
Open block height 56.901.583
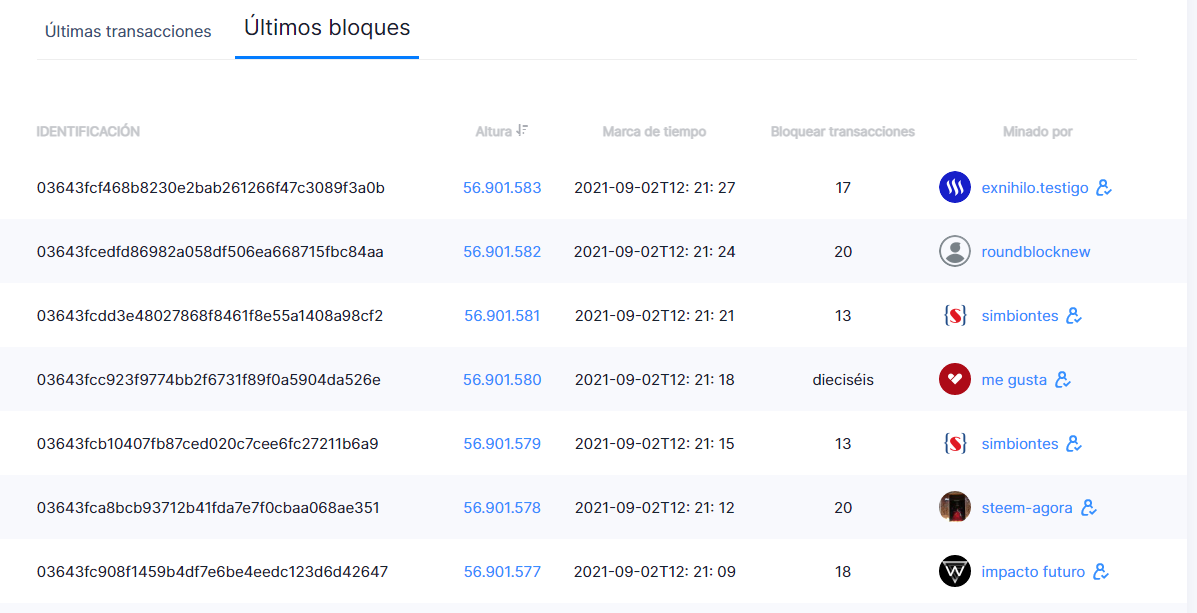tap(502, 188)
